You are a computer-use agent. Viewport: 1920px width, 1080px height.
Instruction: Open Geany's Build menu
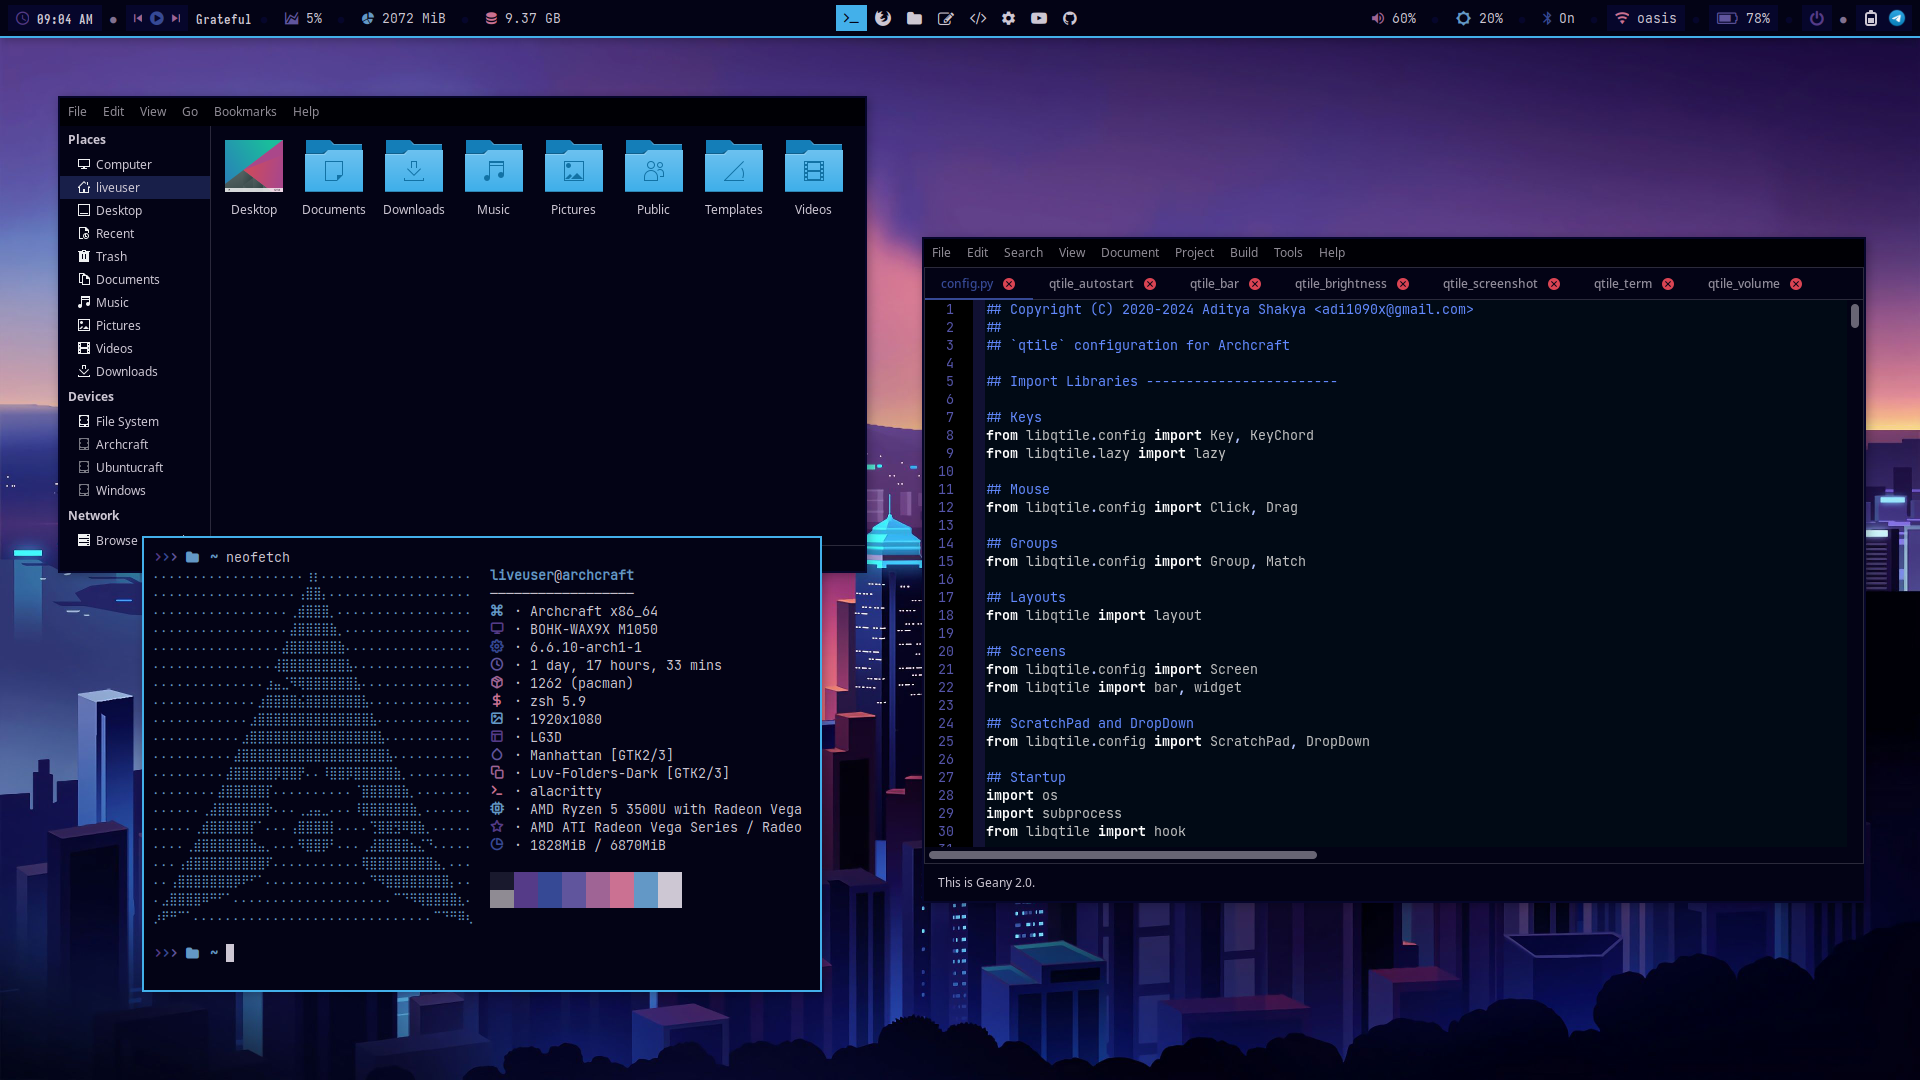tap(1243, 253)
